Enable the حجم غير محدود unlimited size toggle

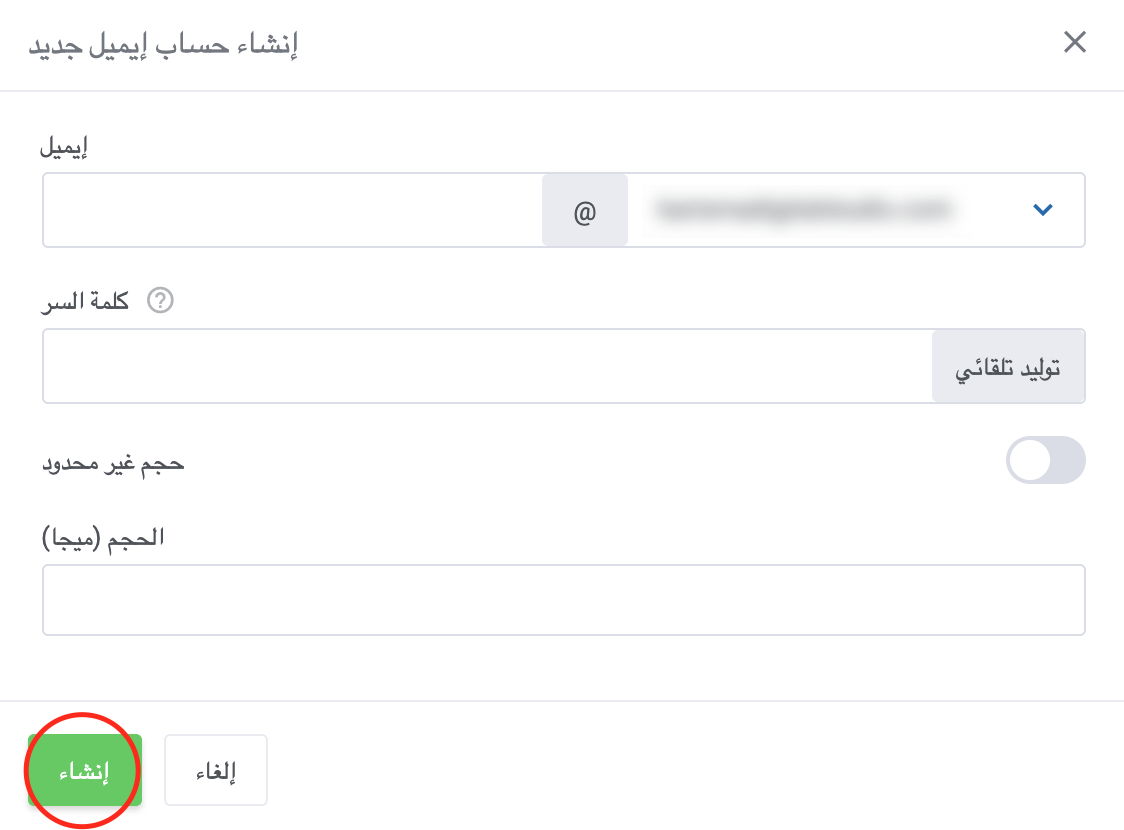[1046, 460]
